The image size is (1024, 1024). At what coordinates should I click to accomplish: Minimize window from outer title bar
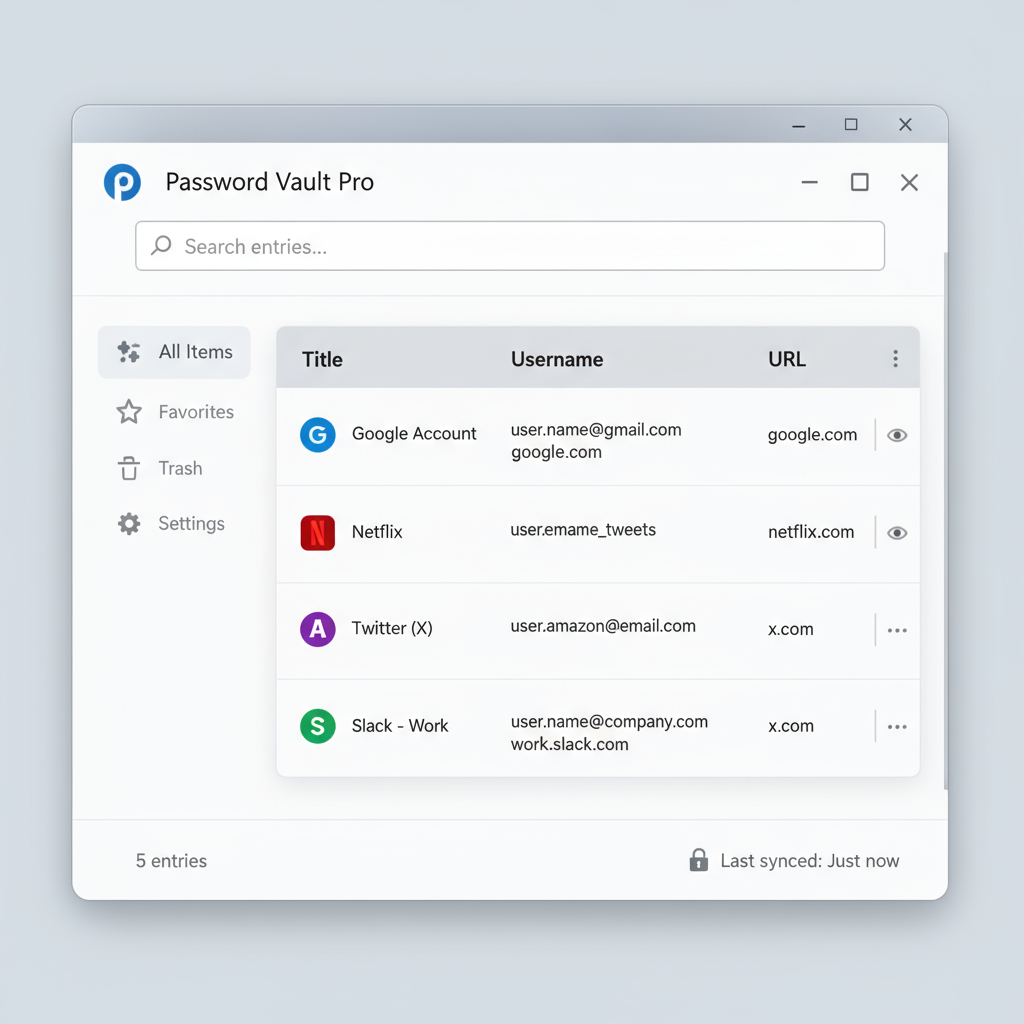tap(798, 125)
